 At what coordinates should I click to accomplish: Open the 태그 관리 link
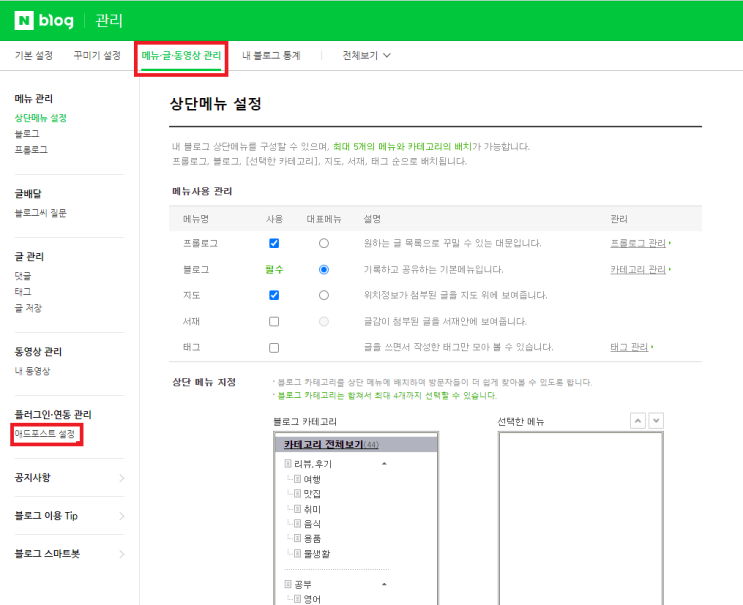tap(629, 347)
